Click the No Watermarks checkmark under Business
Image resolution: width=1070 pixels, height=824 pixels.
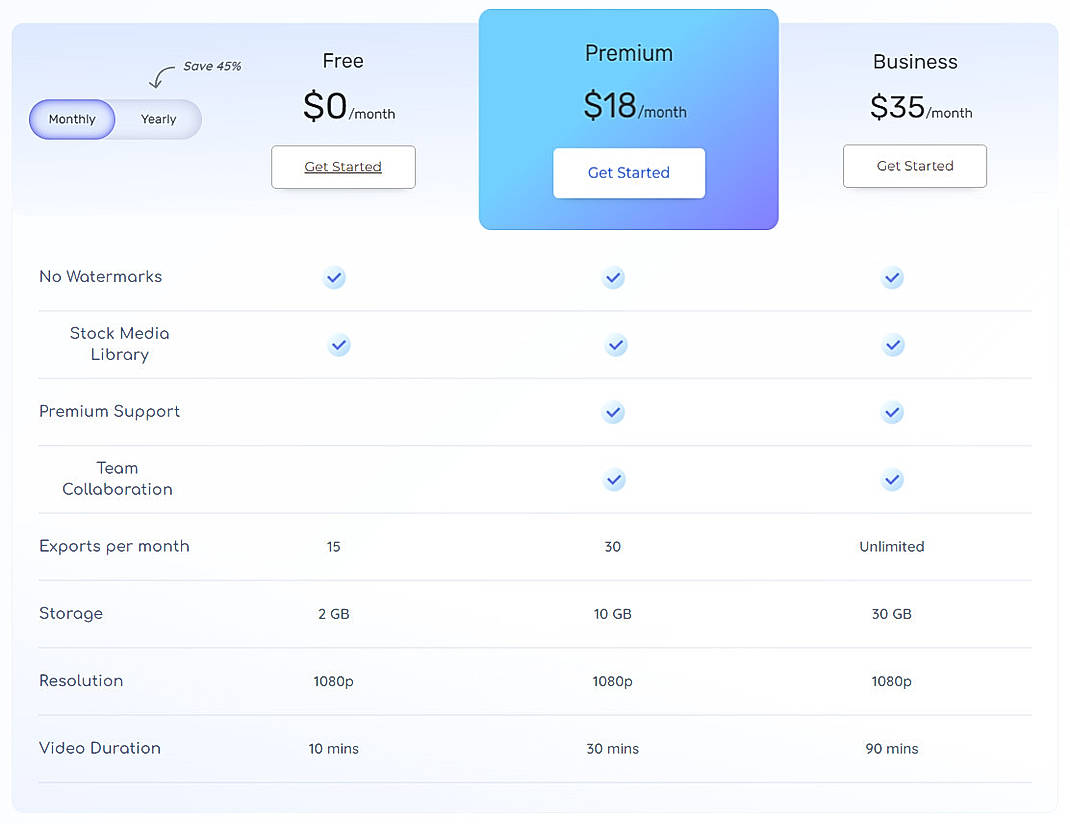point(892,278)
